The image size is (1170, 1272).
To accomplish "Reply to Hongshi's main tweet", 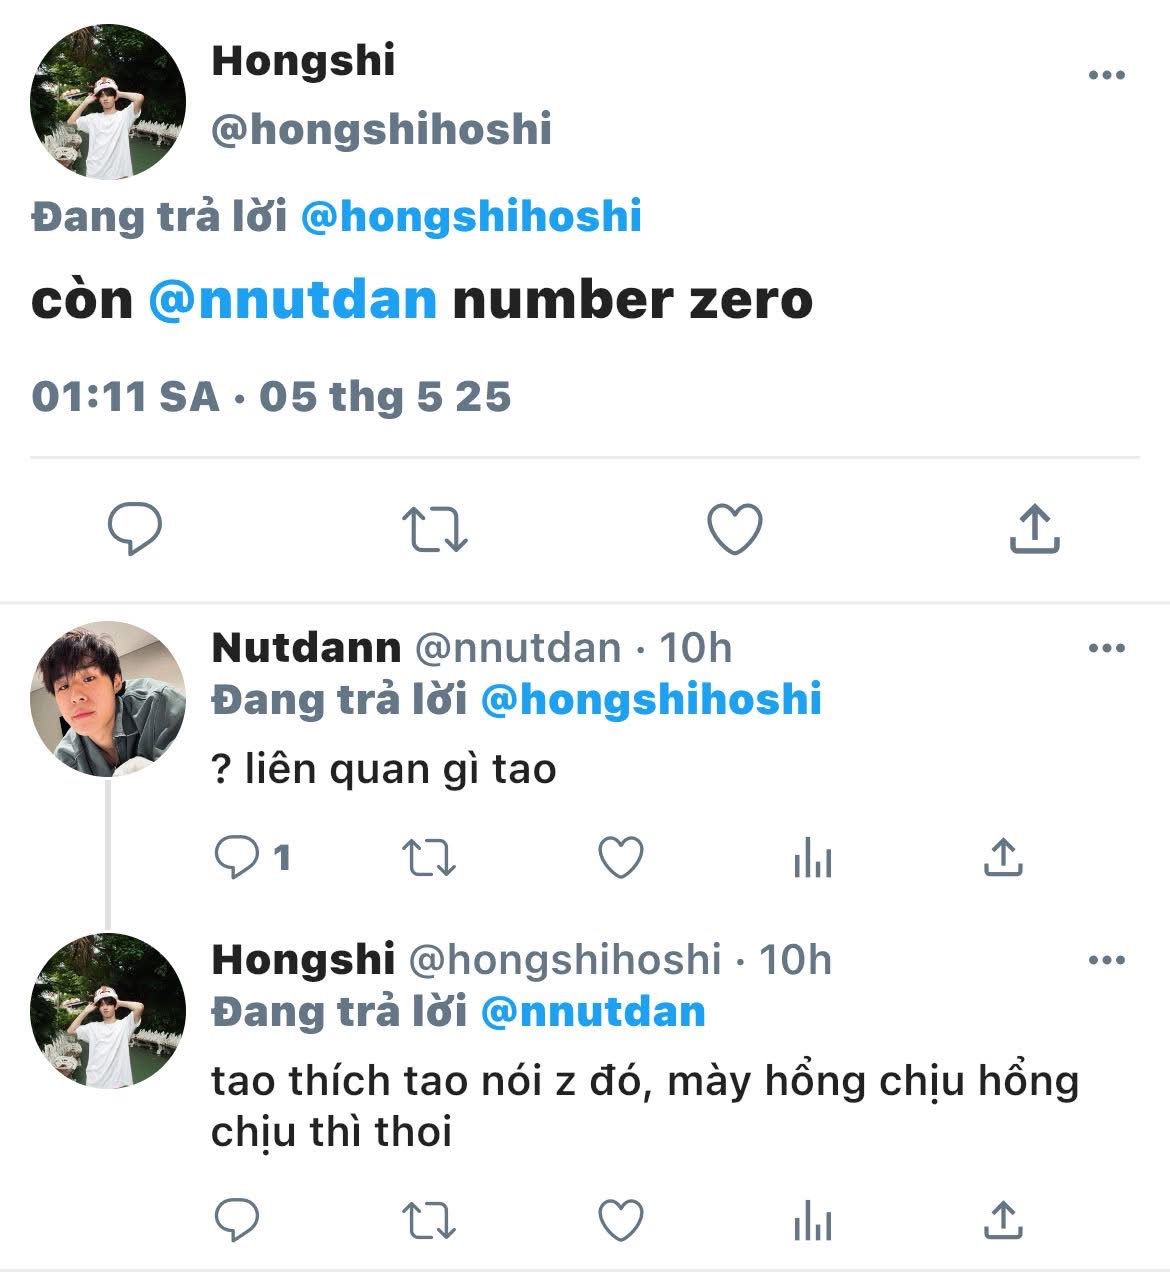I will [x=135, y=530].
